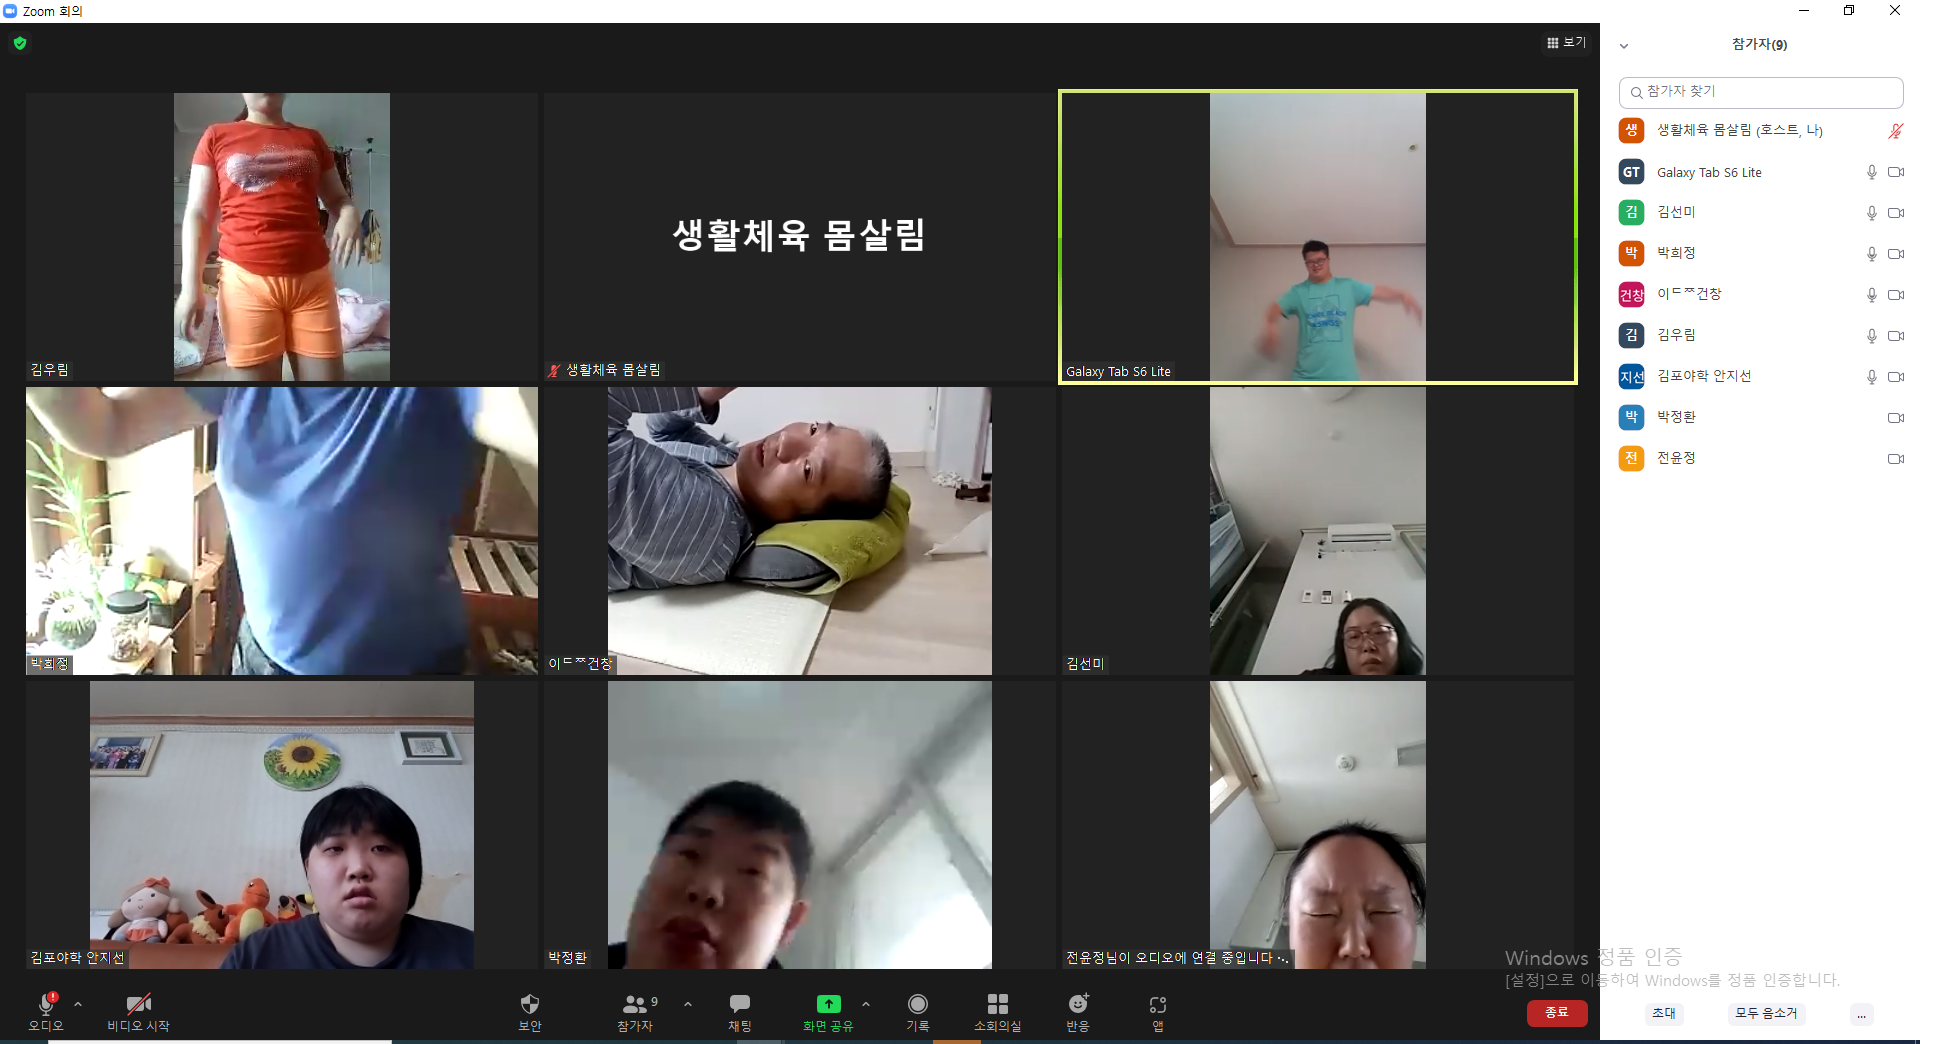
Task: Open the 반응 reactions menu
Action: [1078, 1012]
